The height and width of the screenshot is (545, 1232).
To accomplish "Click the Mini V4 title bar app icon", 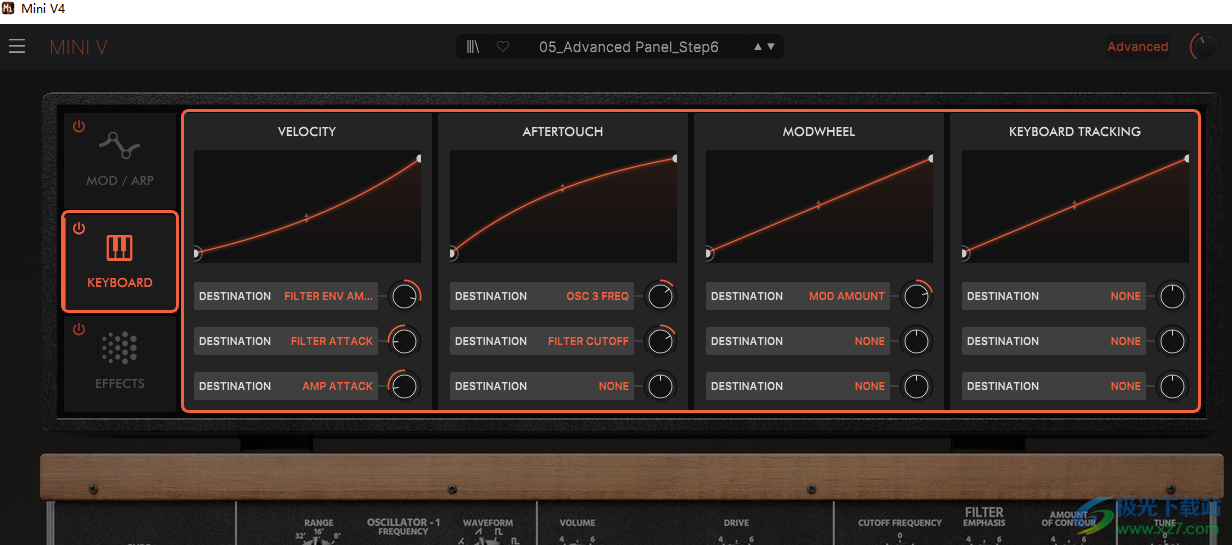I will coord(8,8).
